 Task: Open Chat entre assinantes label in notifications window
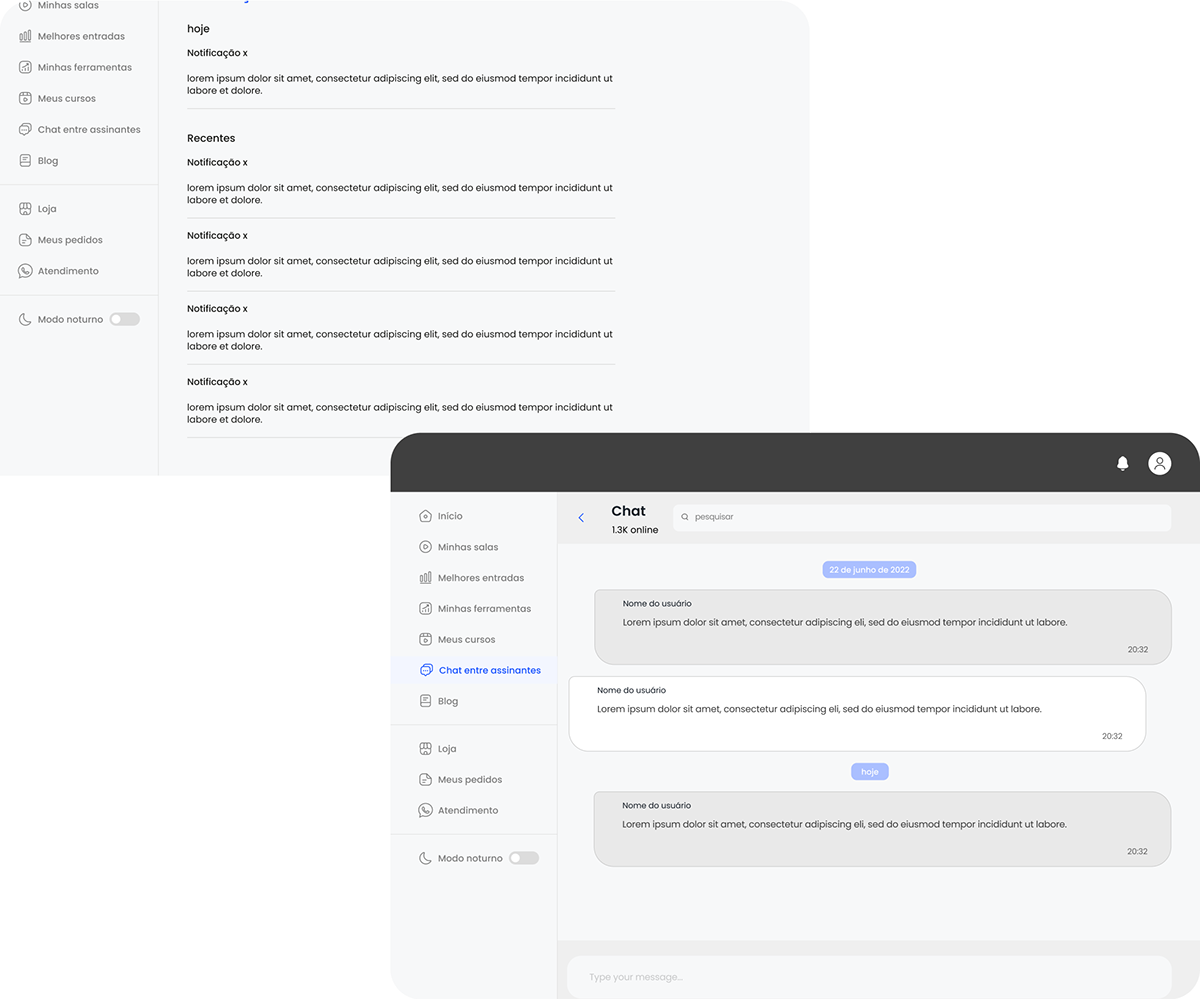click(89, 129)
